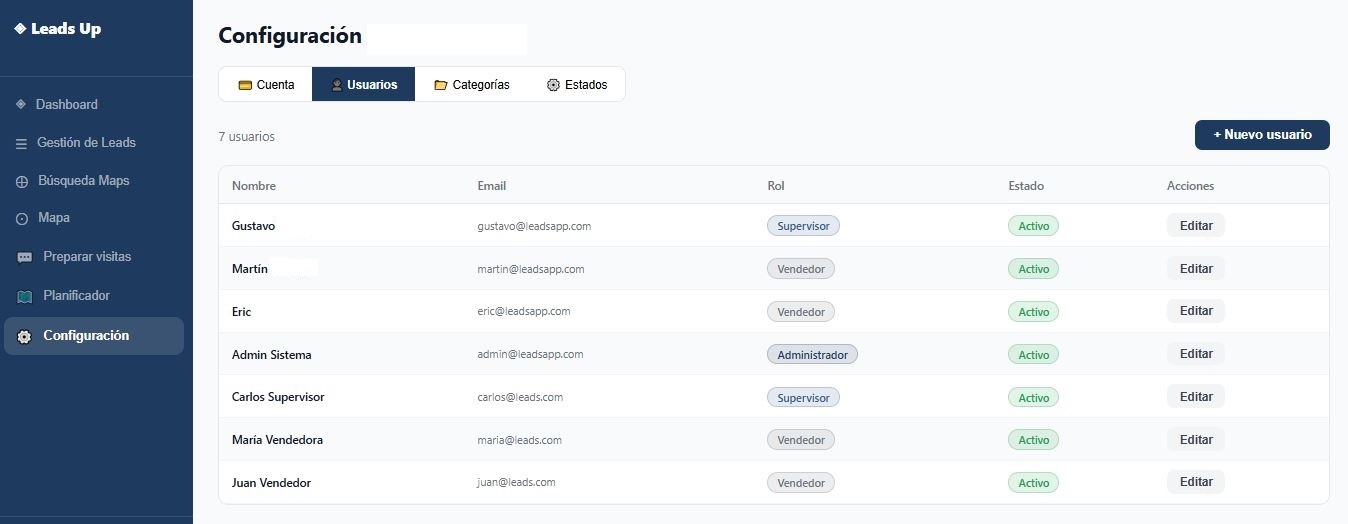Viewport: 1348px width, 524px height.
Task: Click the + Nuevo usuario button
Action: tap(1262, 135)
